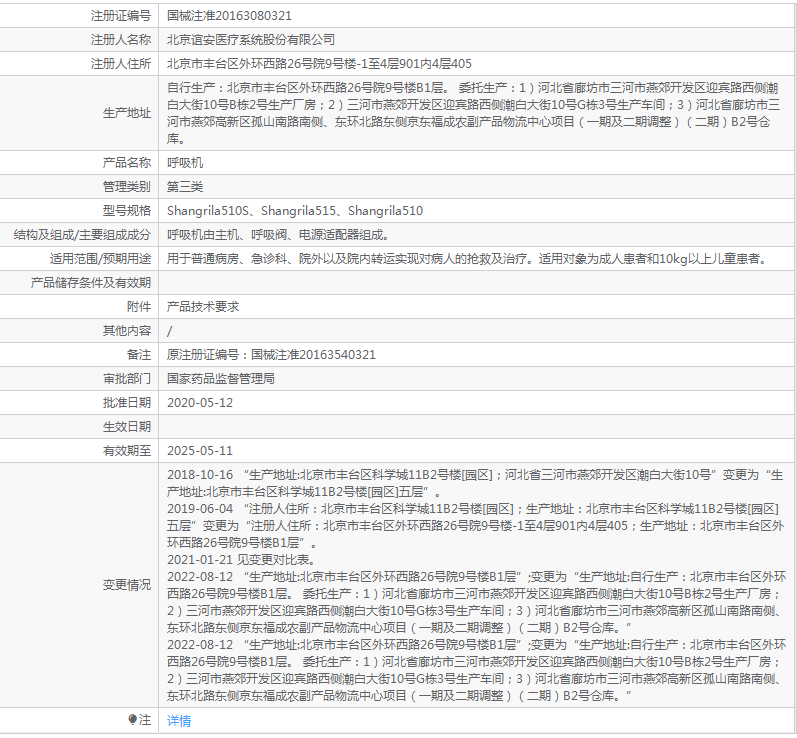The width and height of the screenshot is (797, 738).
Task: Select approval date 2020-05-12
Action: [x=200, y=403]
